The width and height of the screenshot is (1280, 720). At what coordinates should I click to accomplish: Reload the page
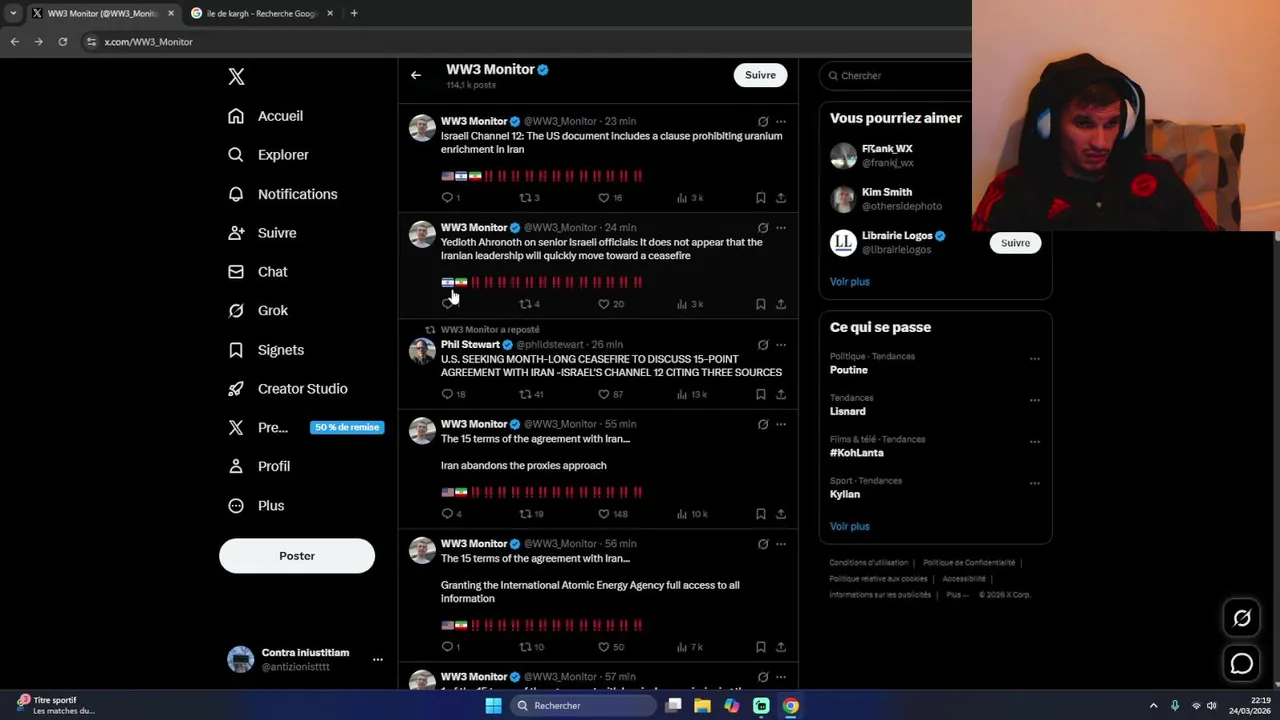point(63,42)
